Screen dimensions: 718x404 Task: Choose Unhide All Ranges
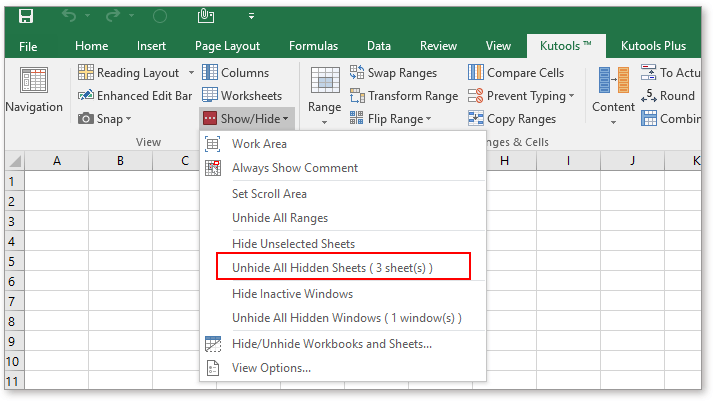(x=343, y=218)
